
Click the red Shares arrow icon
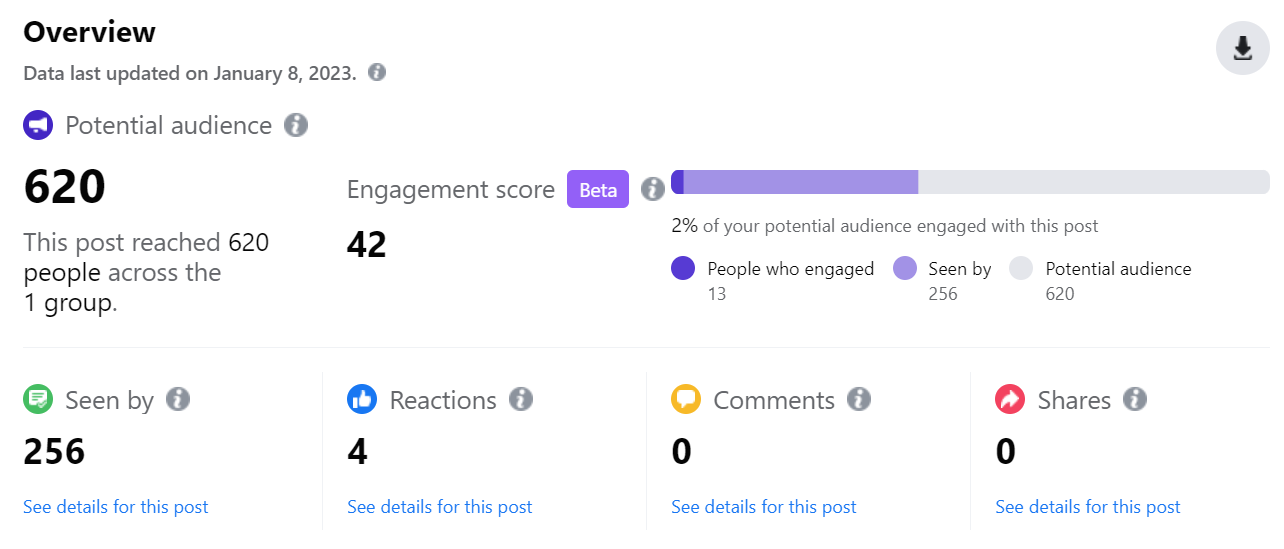coord(1010,400)
